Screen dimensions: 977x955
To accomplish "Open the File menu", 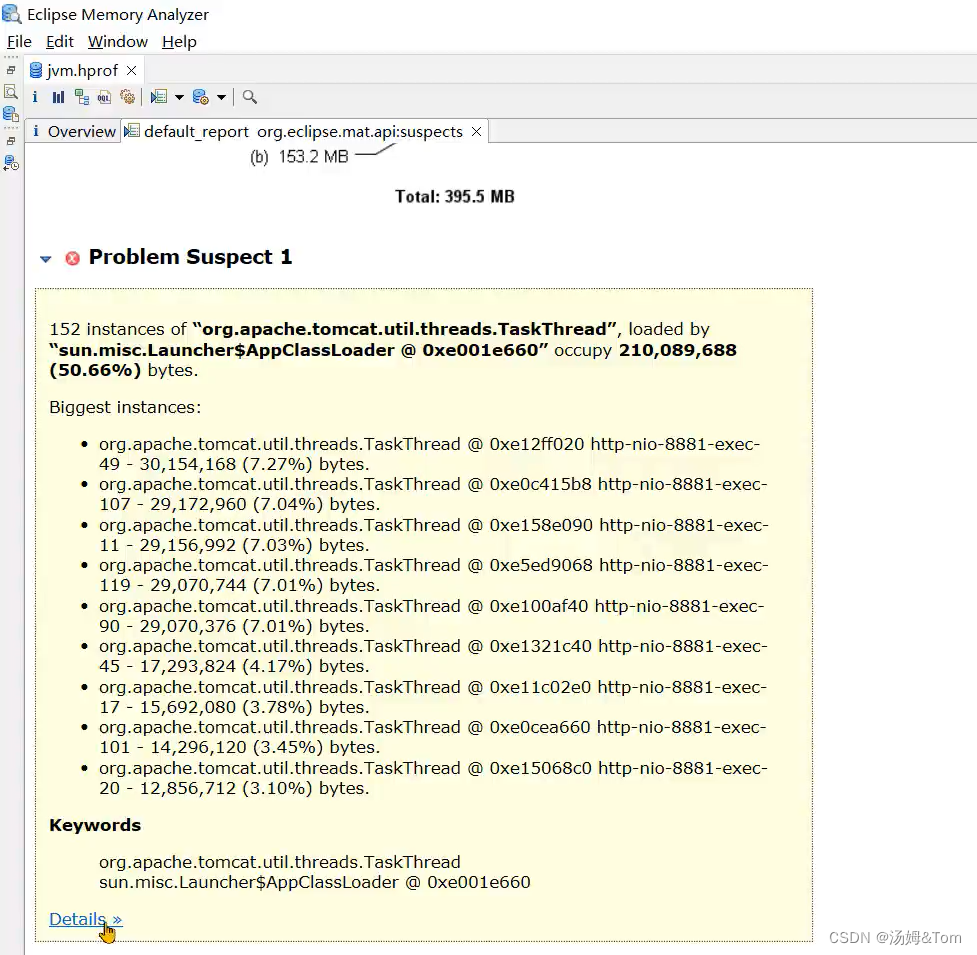I will point(19,42).
